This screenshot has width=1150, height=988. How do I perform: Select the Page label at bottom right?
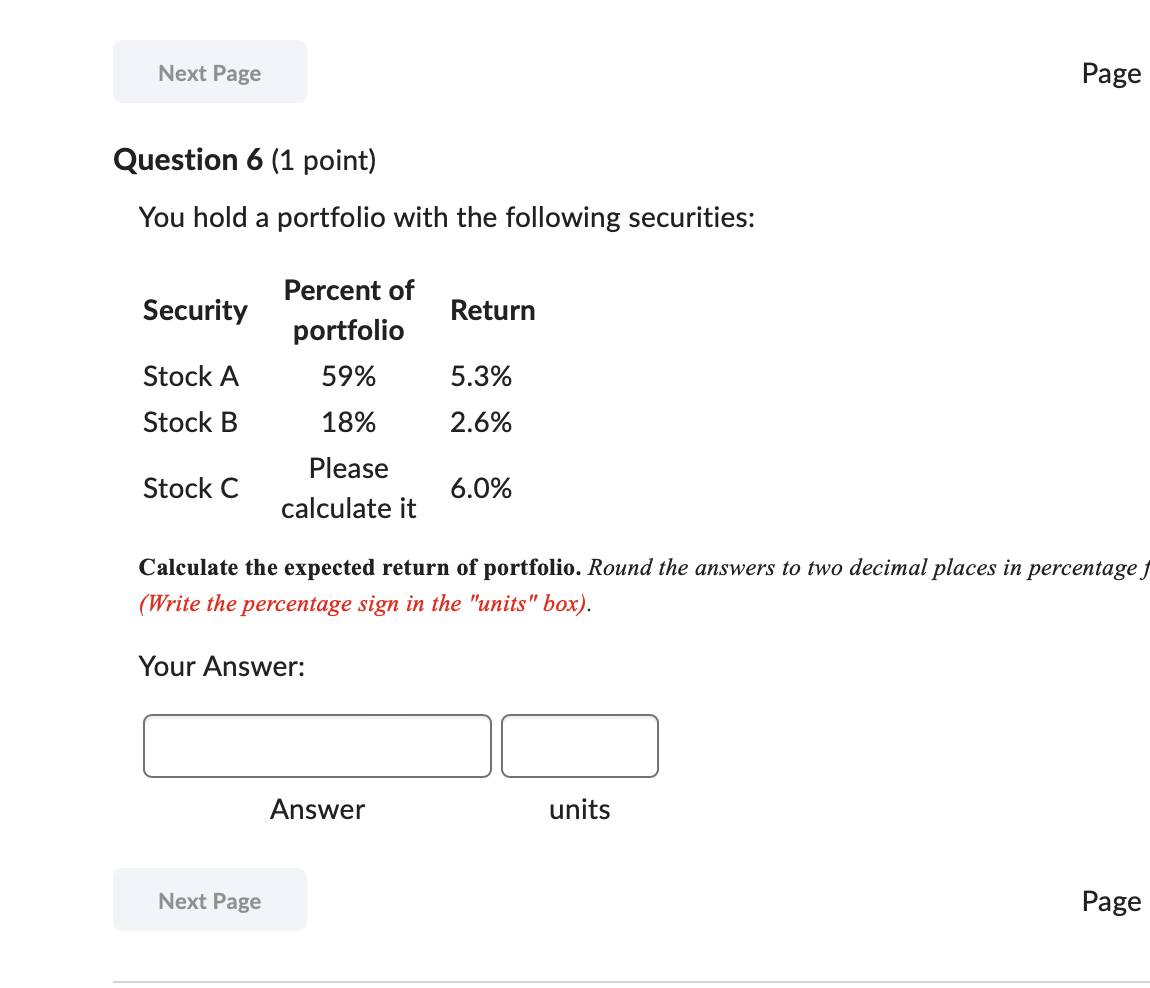1110,900
